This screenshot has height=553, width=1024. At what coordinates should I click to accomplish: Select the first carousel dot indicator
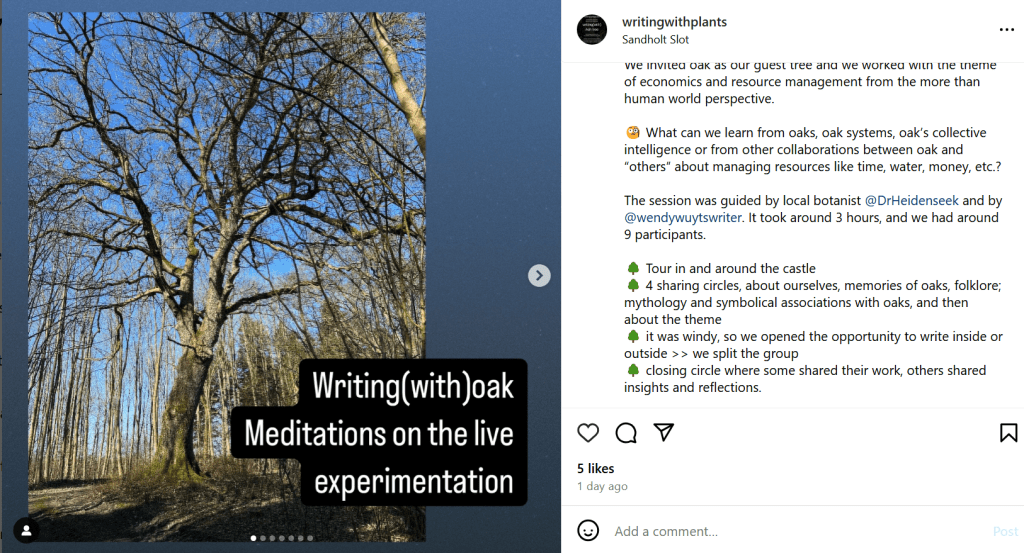tap(253, 539)
